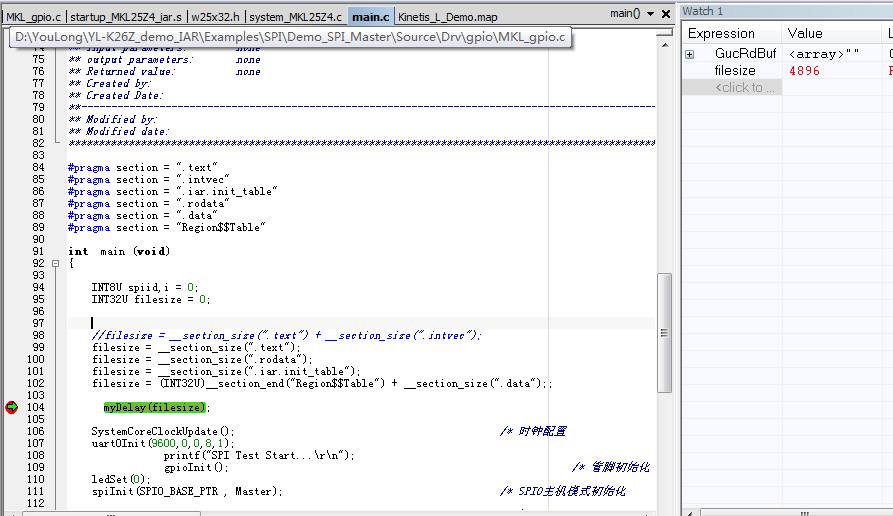The width and height of the screenshot is (893, 516).
Task: Collapse the main function fold marker
Action: [55, 264]
